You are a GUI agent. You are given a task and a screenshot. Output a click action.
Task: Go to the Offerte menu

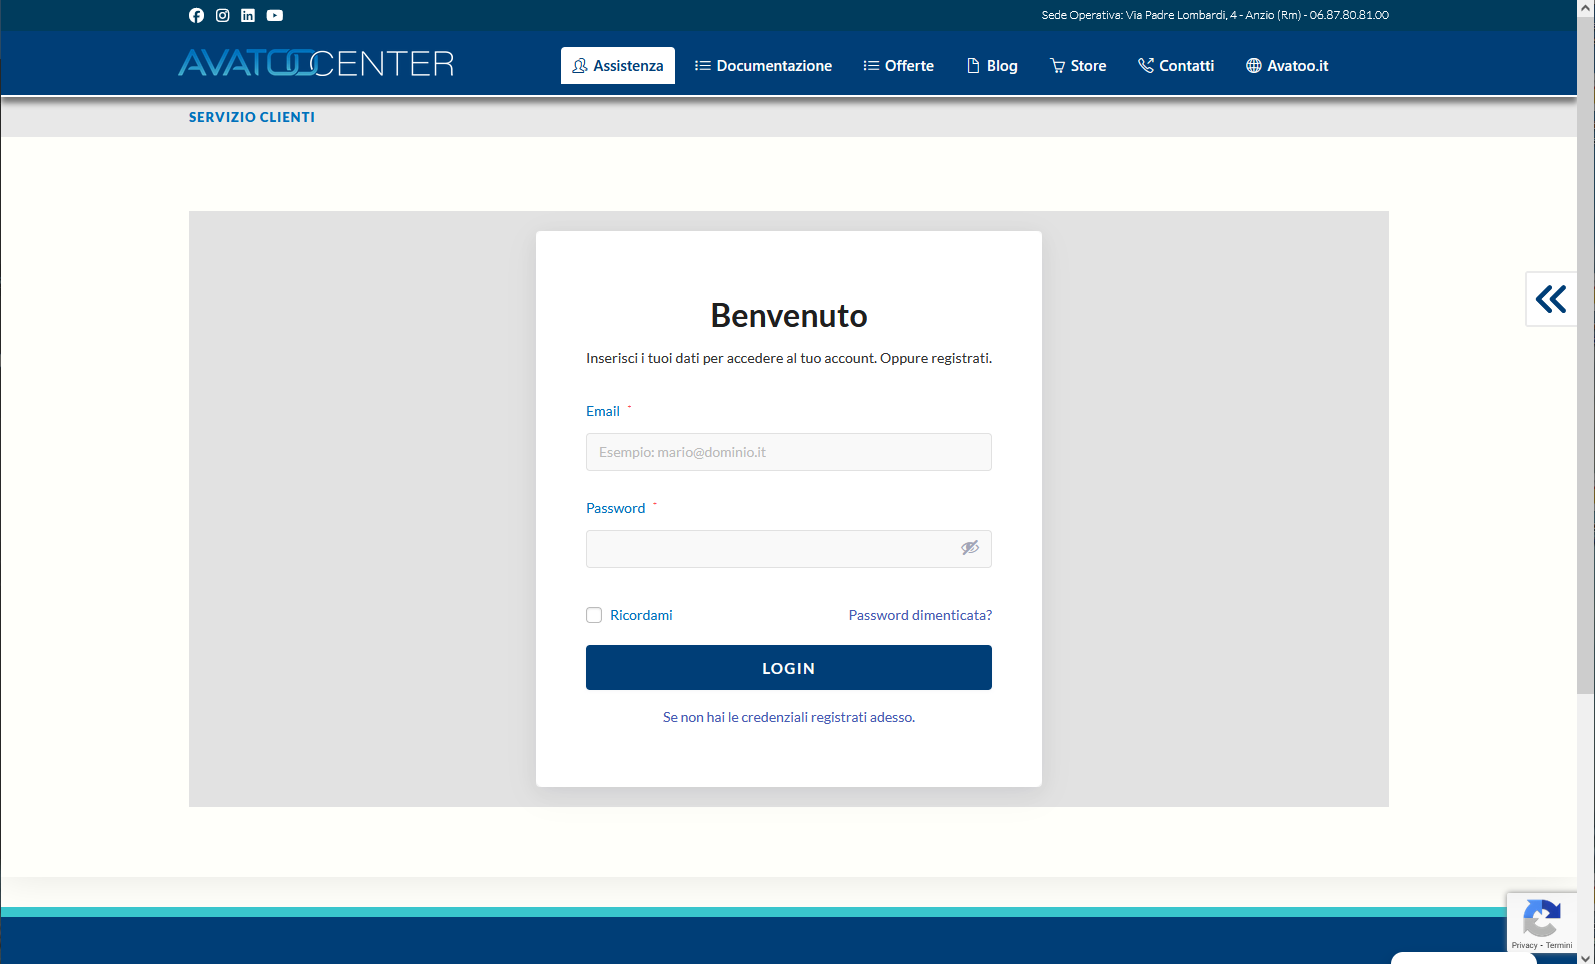898,66
